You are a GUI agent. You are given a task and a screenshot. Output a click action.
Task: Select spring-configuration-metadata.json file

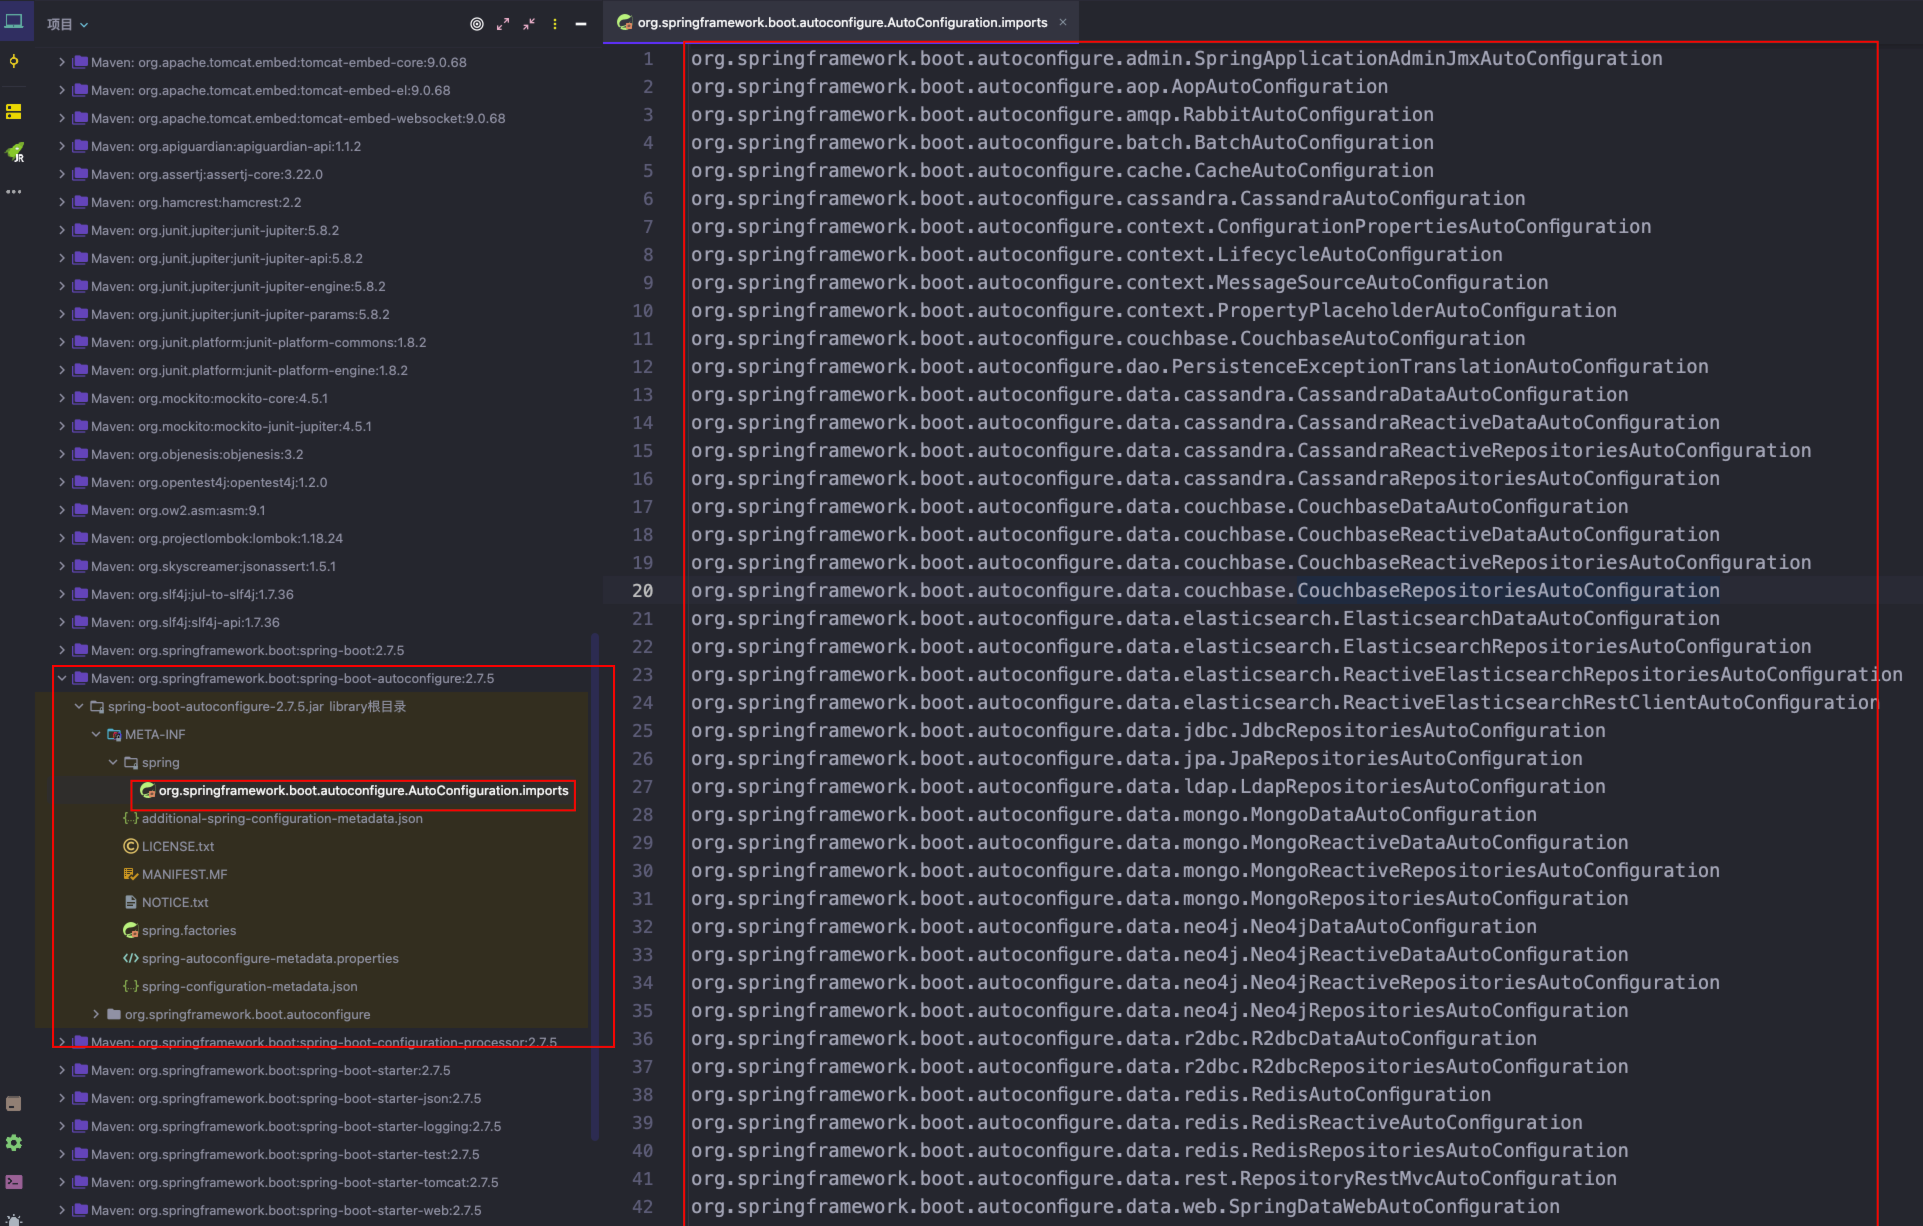(249, 986)
